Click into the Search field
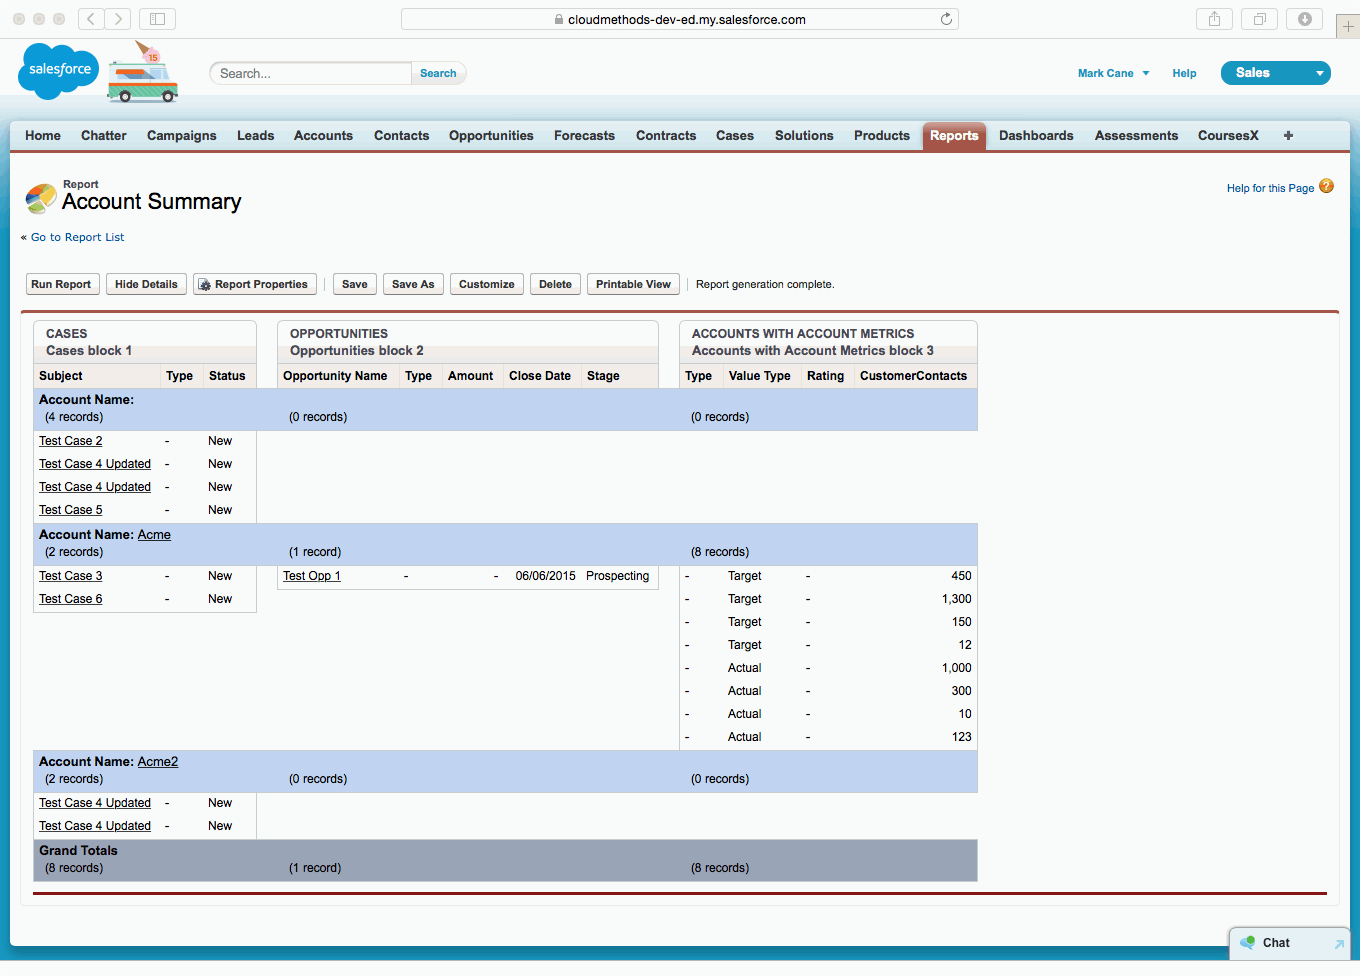 pos(310,72)
